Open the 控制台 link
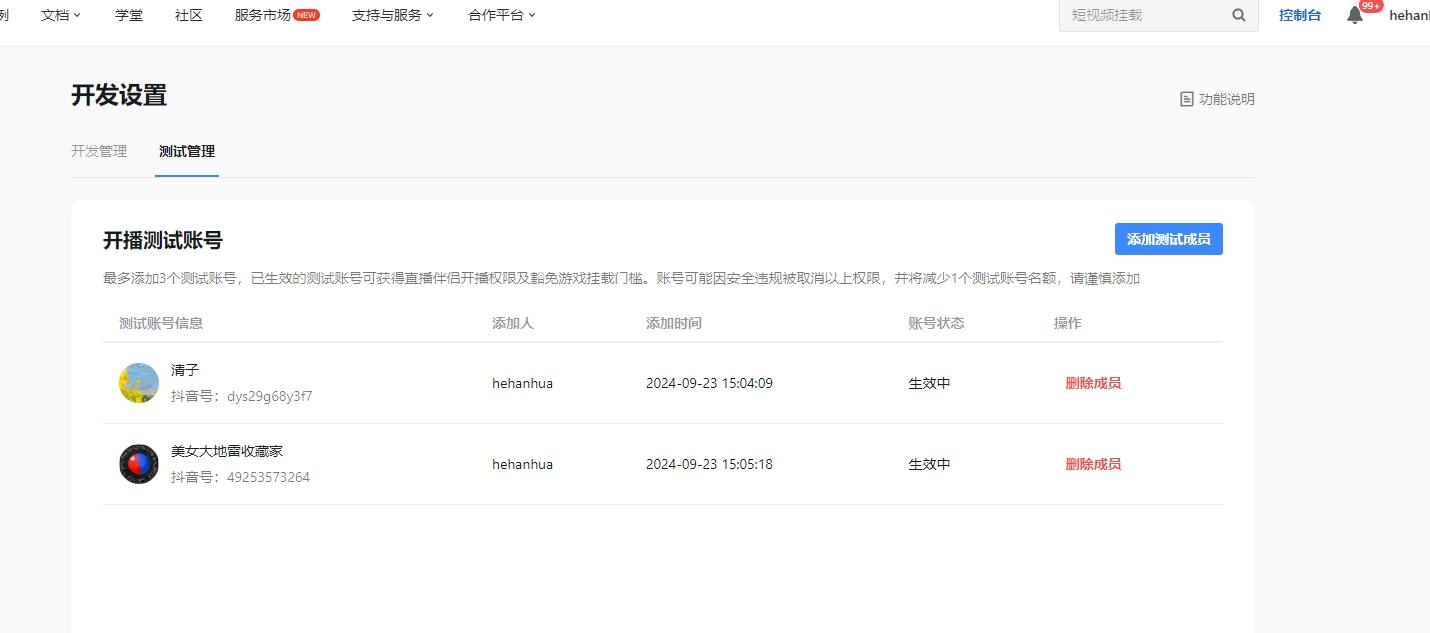 point(1300,15)
